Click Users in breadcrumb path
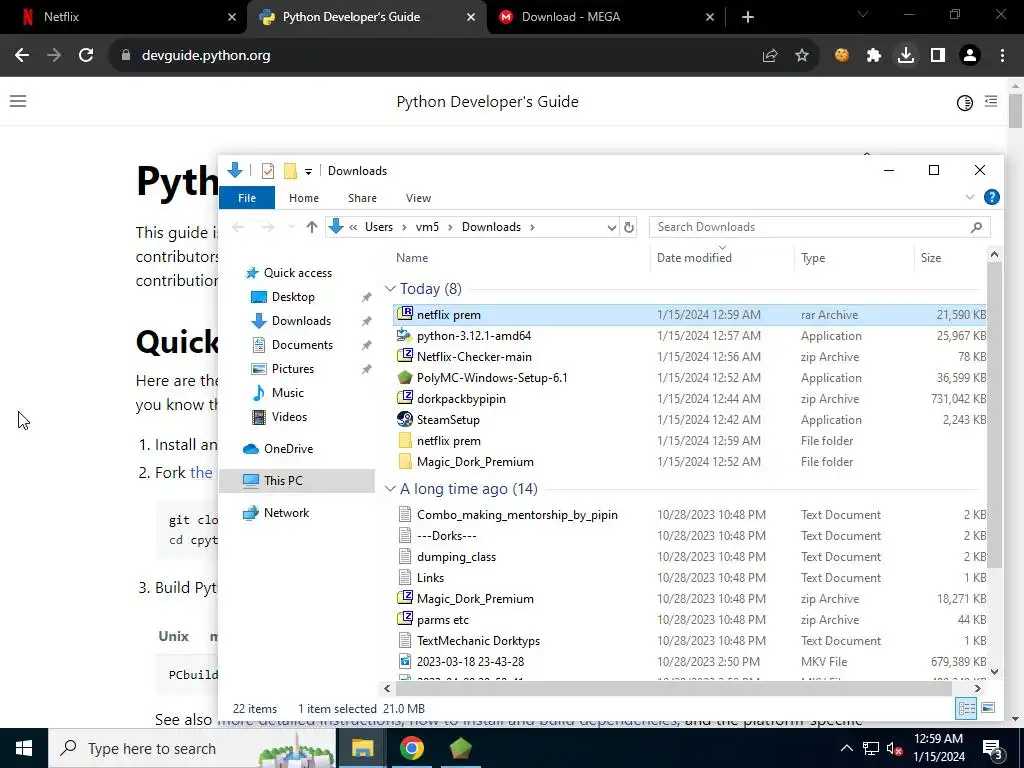Image resolution: width=1024 pixels, height=768 pixels. (x=379, y=227)
